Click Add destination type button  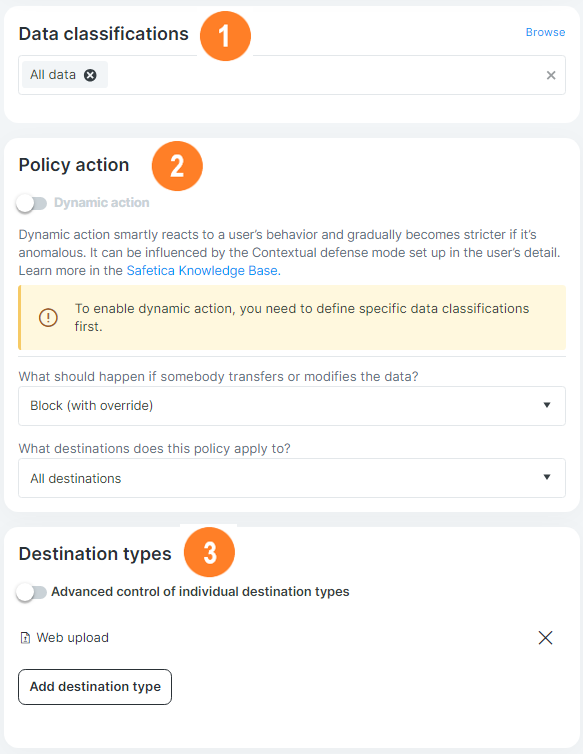[95, 687]
